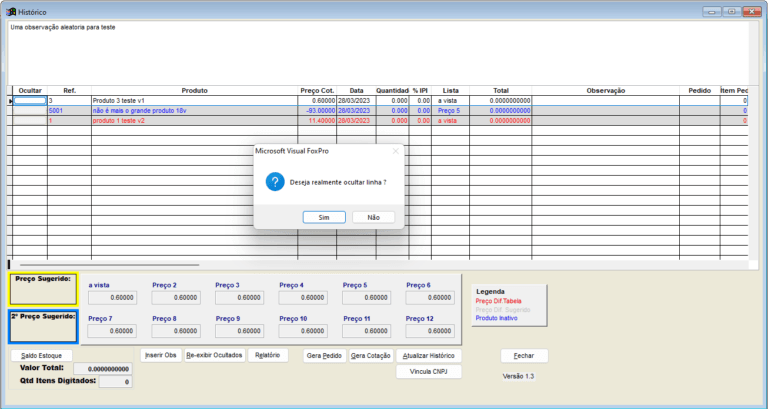Tick the Ocultar cell for produto 1 teste v2
The height and width of the screenshot is (409, 768).
(x=30, y=120)
